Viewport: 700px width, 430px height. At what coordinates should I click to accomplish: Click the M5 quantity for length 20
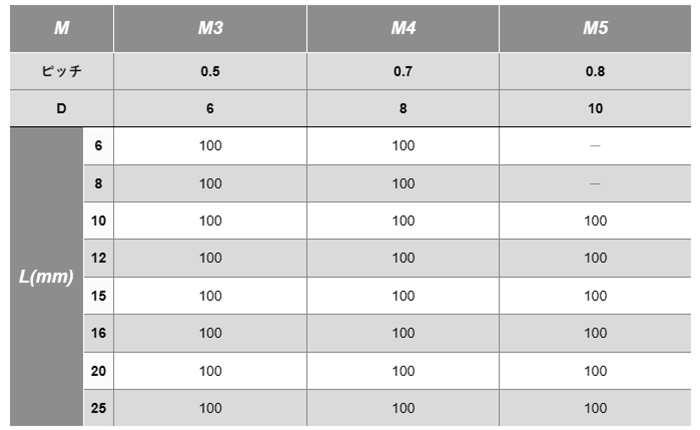click(x=595, y=371)
